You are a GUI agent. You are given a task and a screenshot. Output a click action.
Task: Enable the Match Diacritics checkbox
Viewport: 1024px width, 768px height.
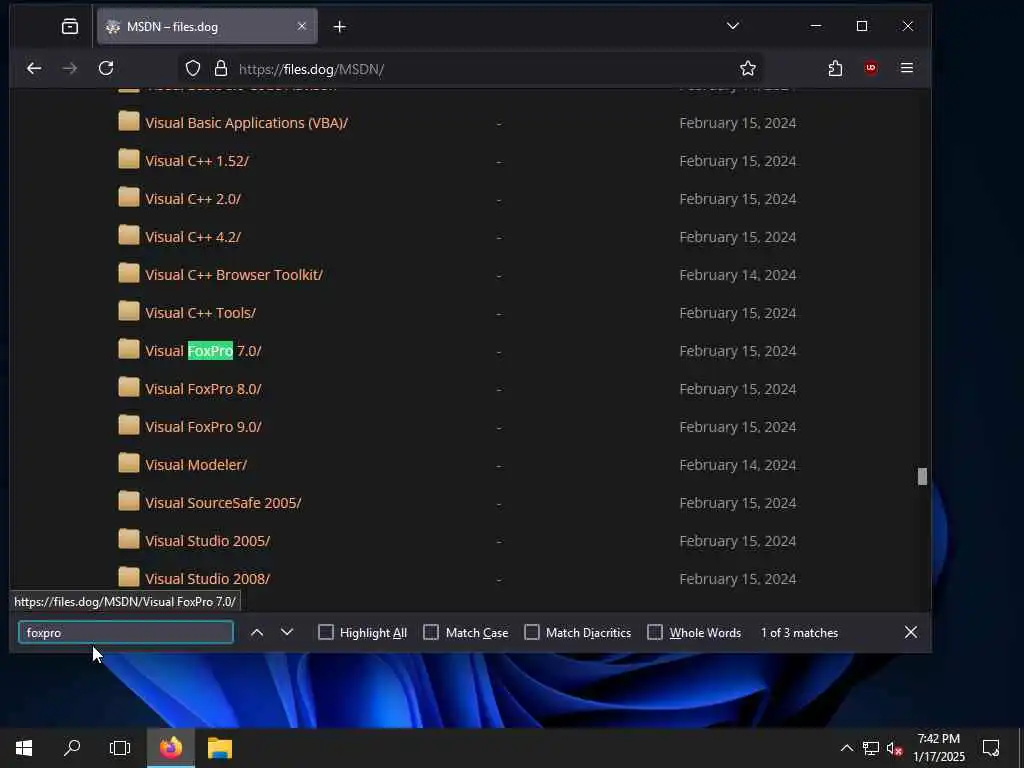coord(532,632)
